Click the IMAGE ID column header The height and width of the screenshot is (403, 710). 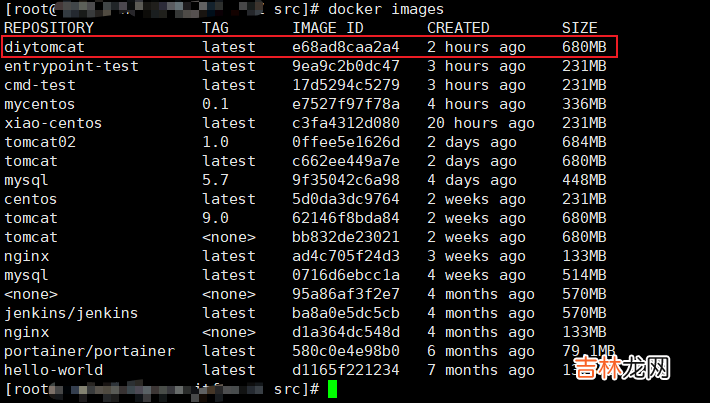pyautogui.click(x=328, y=28)
